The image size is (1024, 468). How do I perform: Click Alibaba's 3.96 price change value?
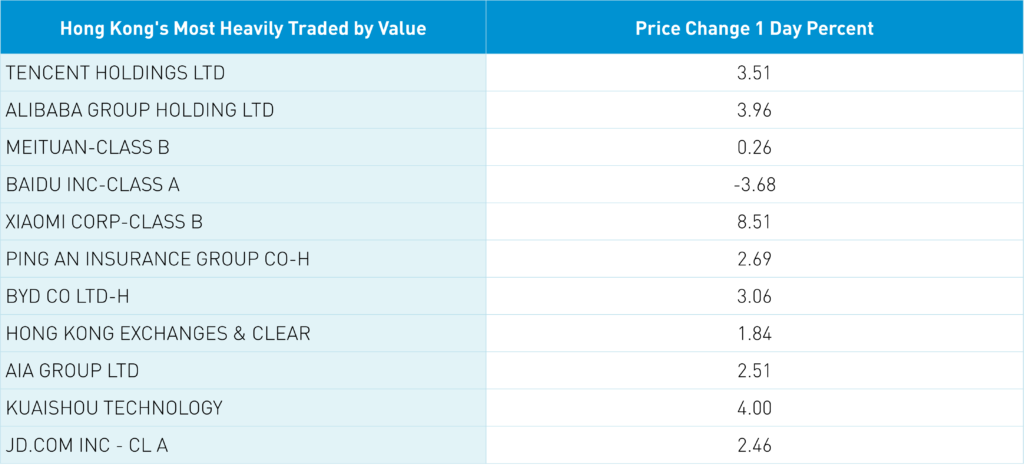point(754,110)
